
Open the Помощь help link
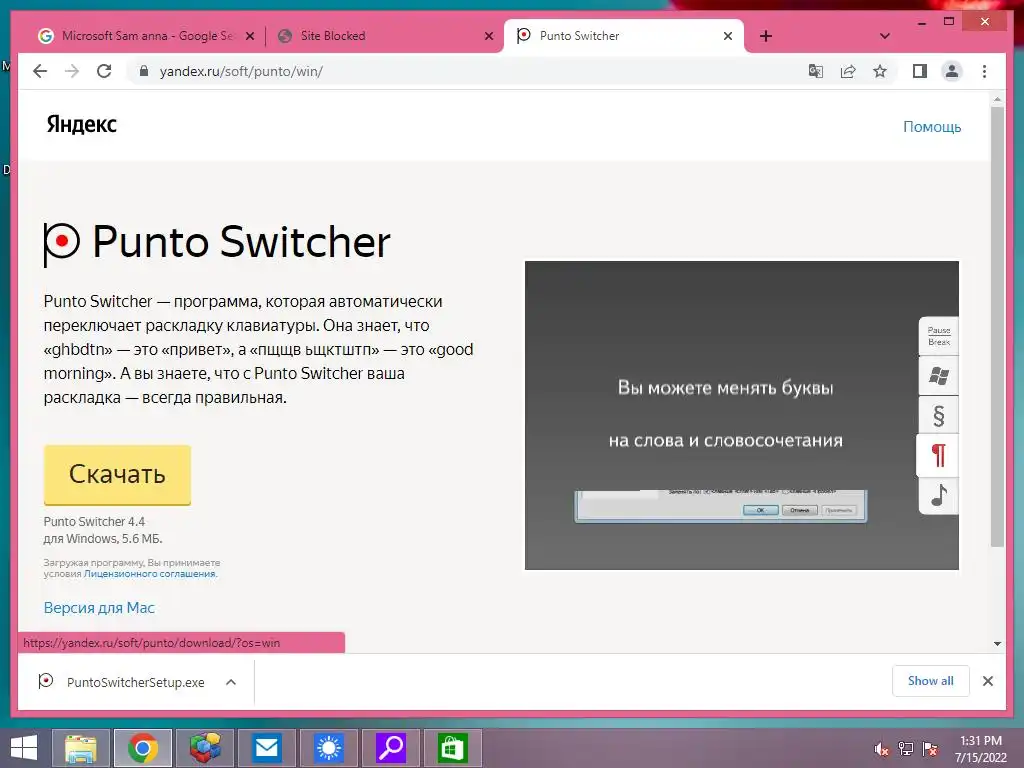pos(932,127)
